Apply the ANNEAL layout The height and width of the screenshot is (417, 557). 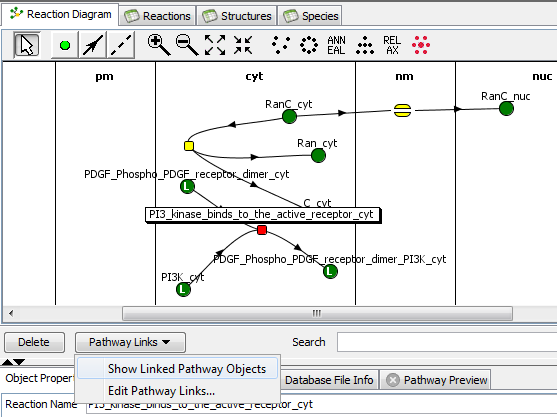click(336, 45)
